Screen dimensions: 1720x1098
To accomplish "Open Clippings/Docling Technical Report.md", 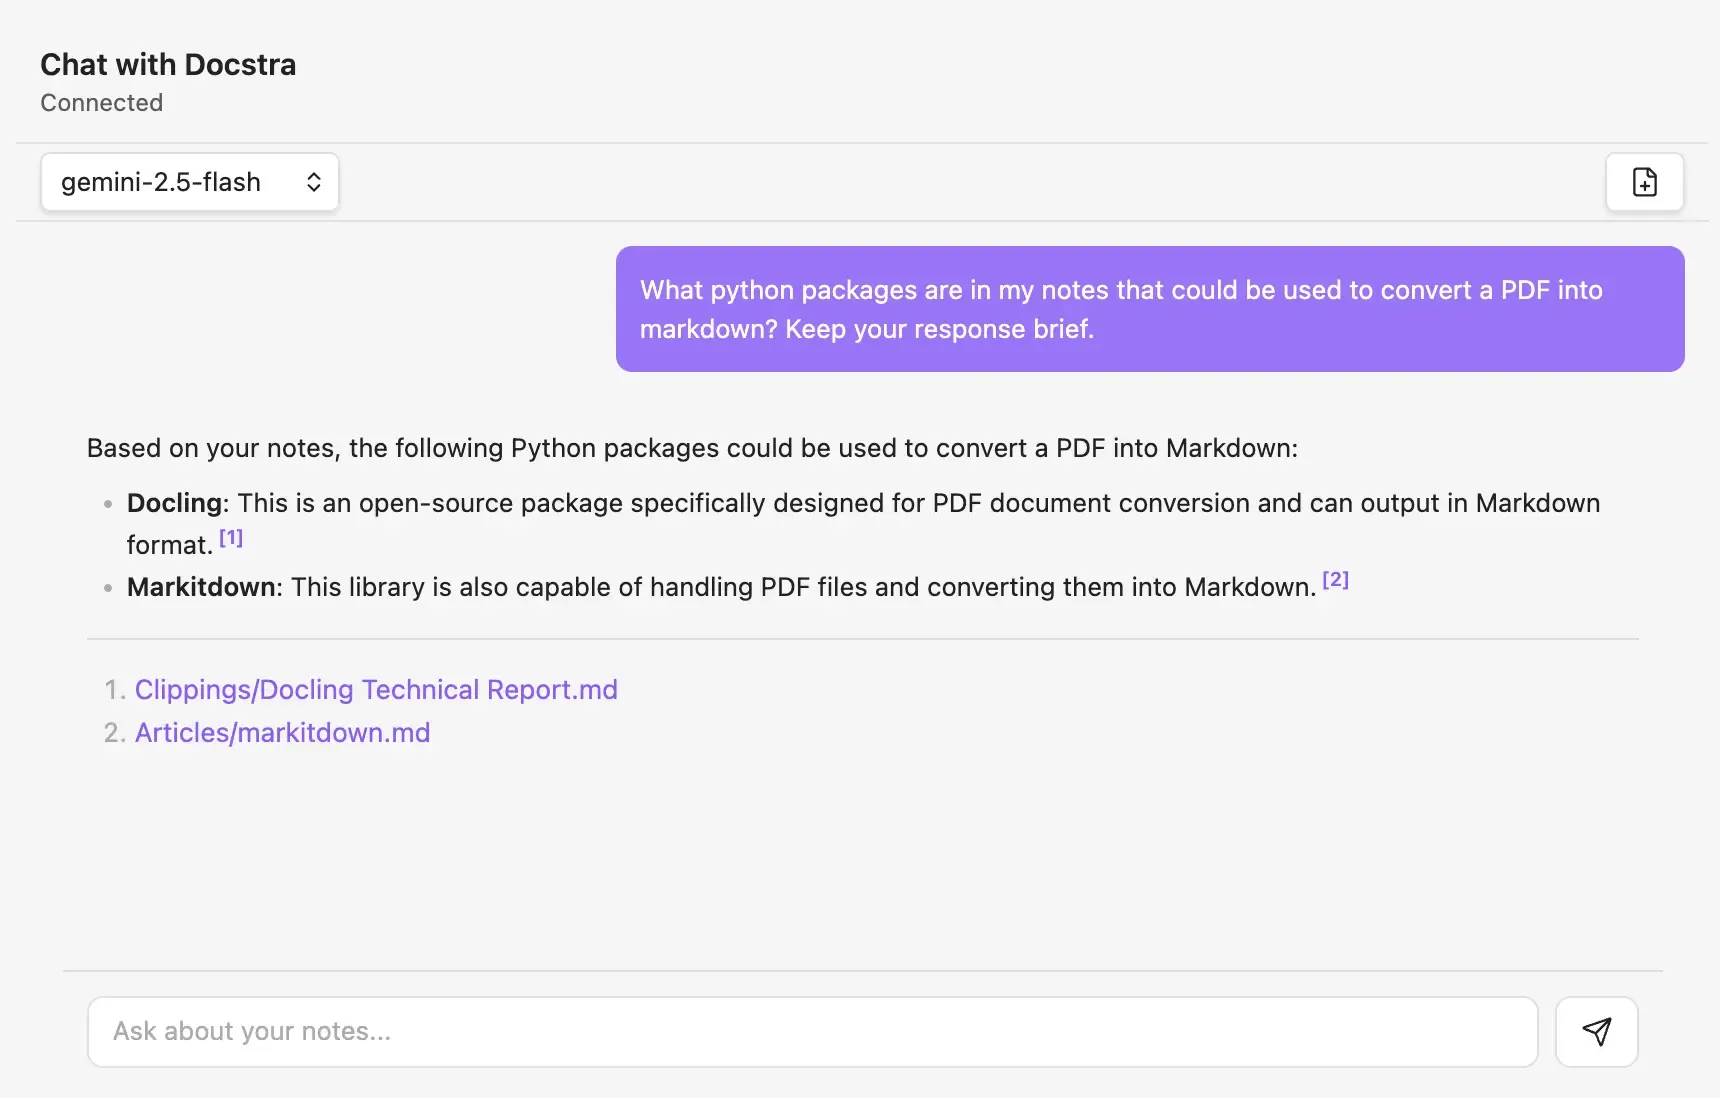I will (x=375, y=690).
